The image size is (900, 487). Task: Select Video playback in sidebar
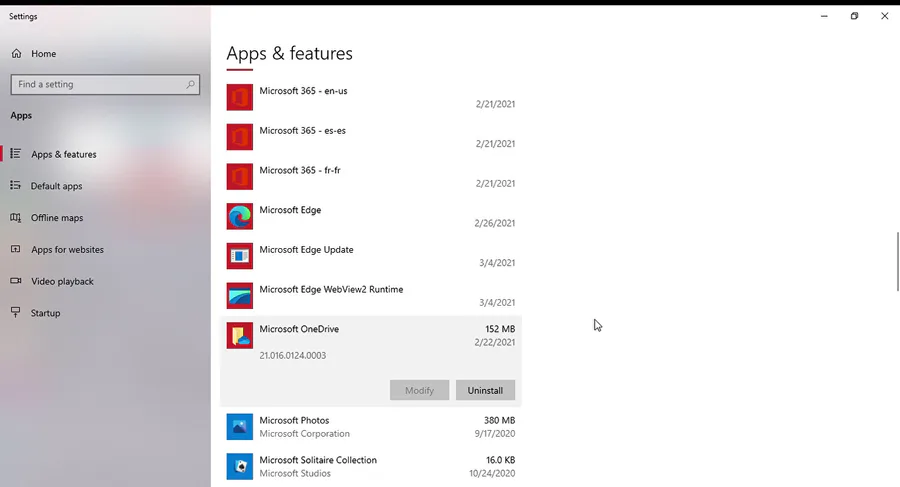point(62,282)
